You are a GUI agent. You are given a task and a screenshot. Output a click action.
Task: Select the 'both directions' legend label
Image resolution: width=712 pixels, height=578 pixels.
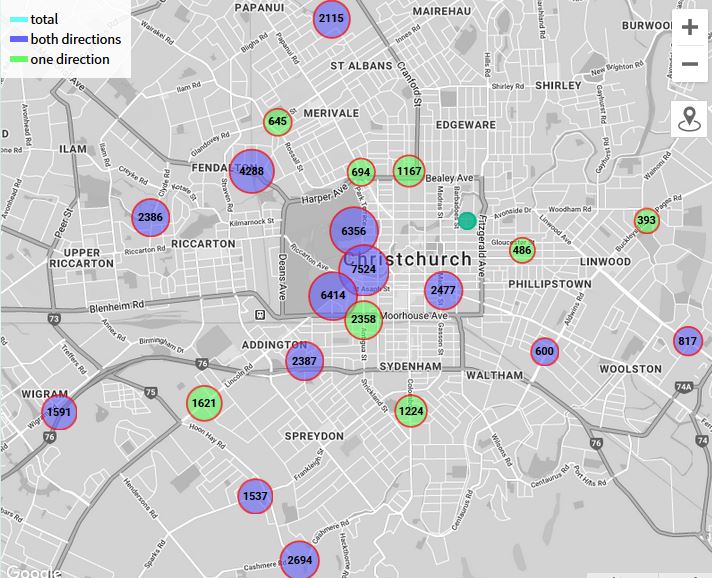(x=76, y=39)
